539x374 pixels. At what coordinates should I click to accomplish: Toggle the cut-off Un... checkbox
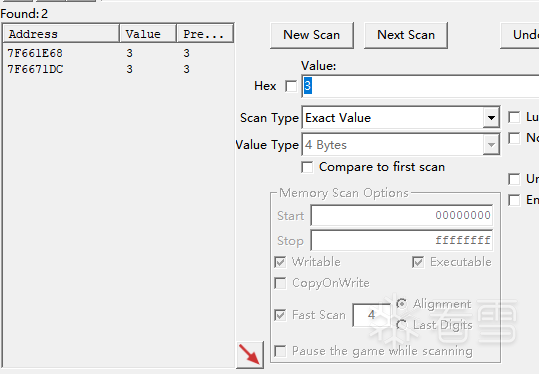click(x=514, y=179)
